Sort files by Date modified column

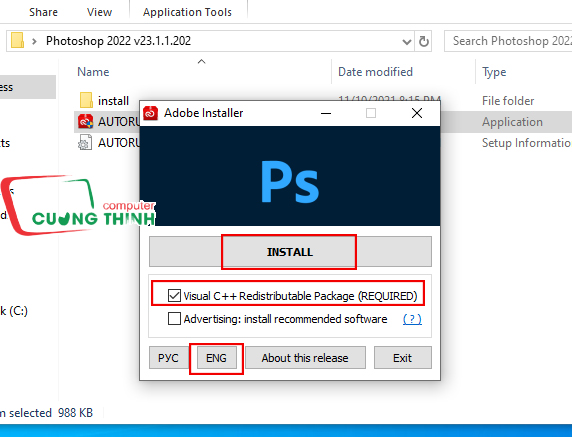pyautogui.click(x=375, y=72)
